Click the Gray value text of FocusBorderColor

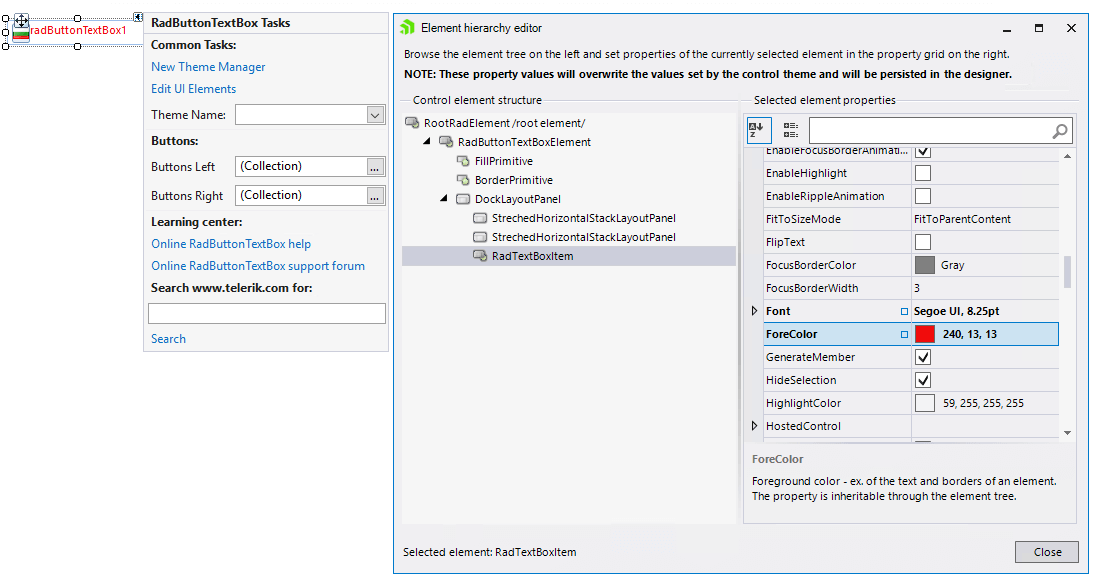coord(952,265)
